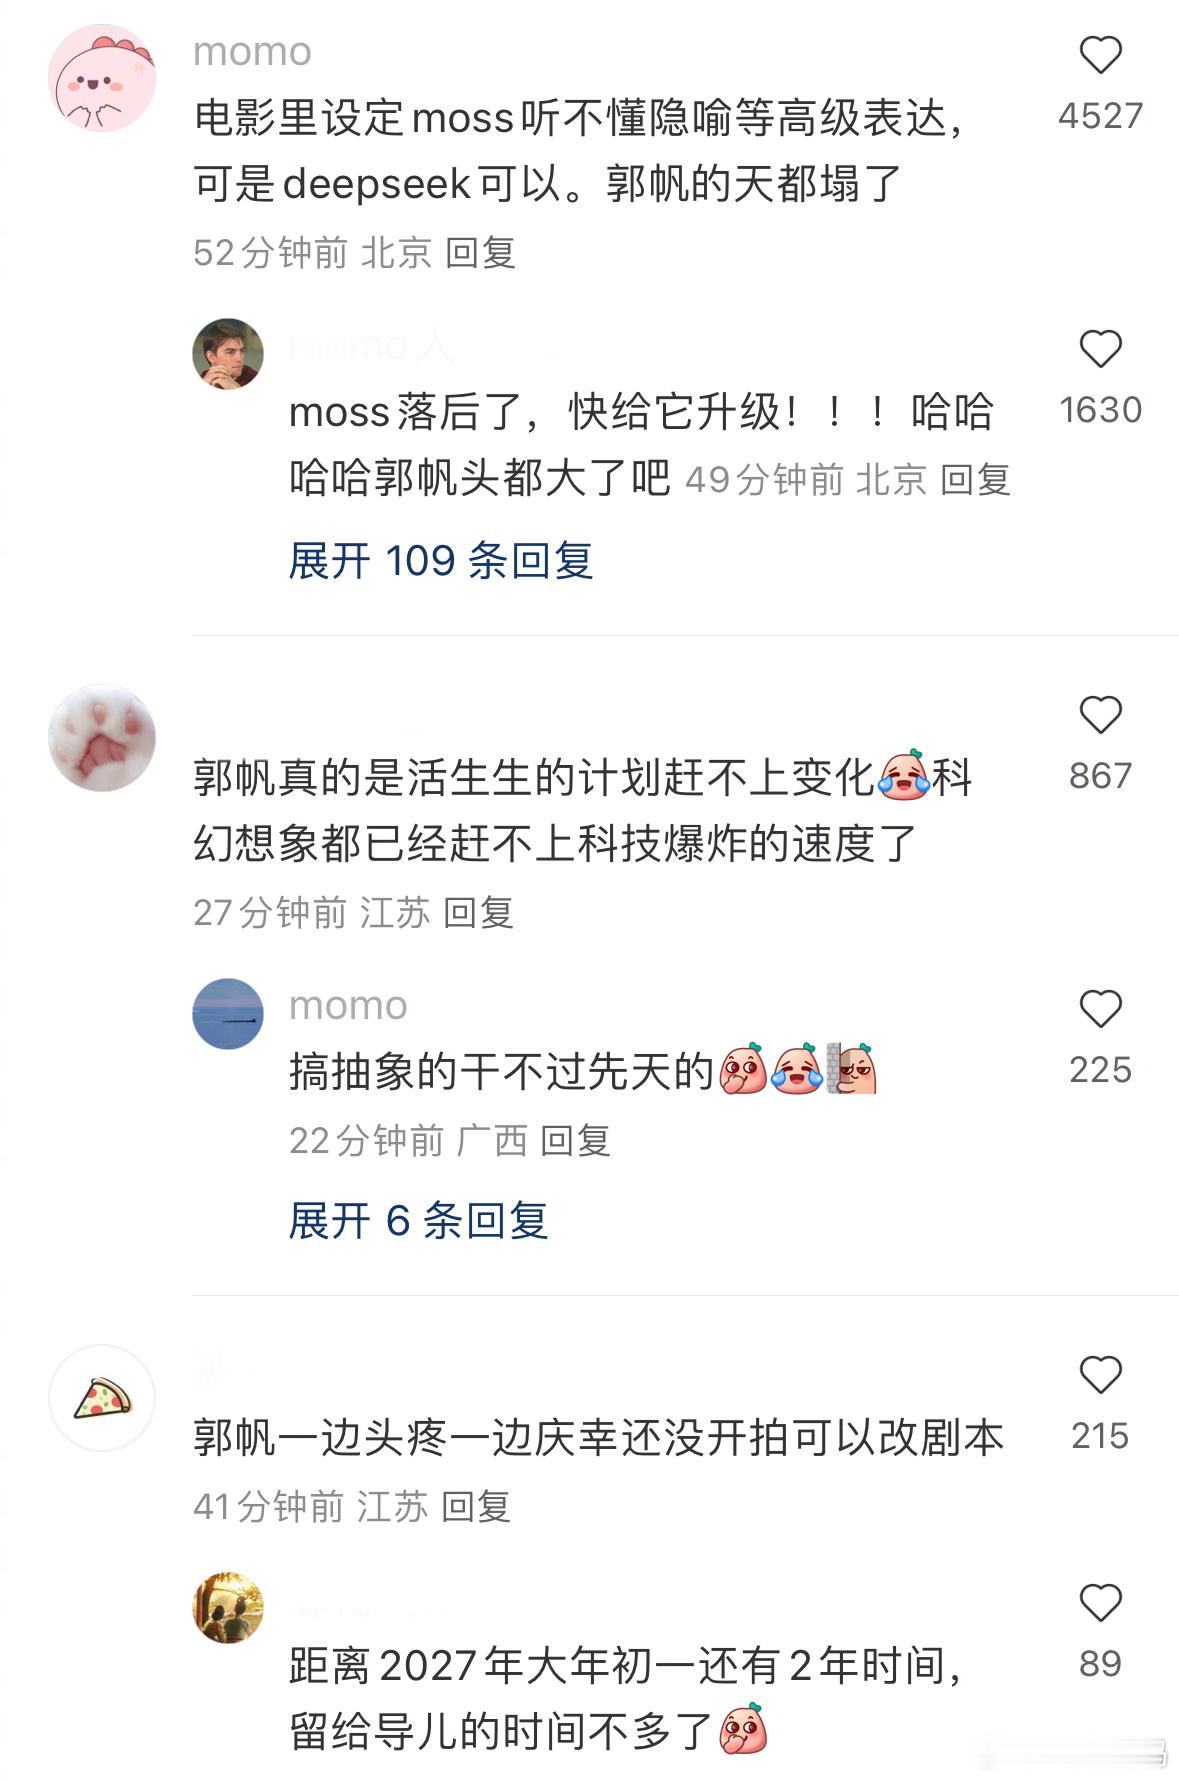This screenshot has width=1179, height=1781.
Task: Like the 搞抽象的干不过先天的 reply
Action: (1100, 1009)
